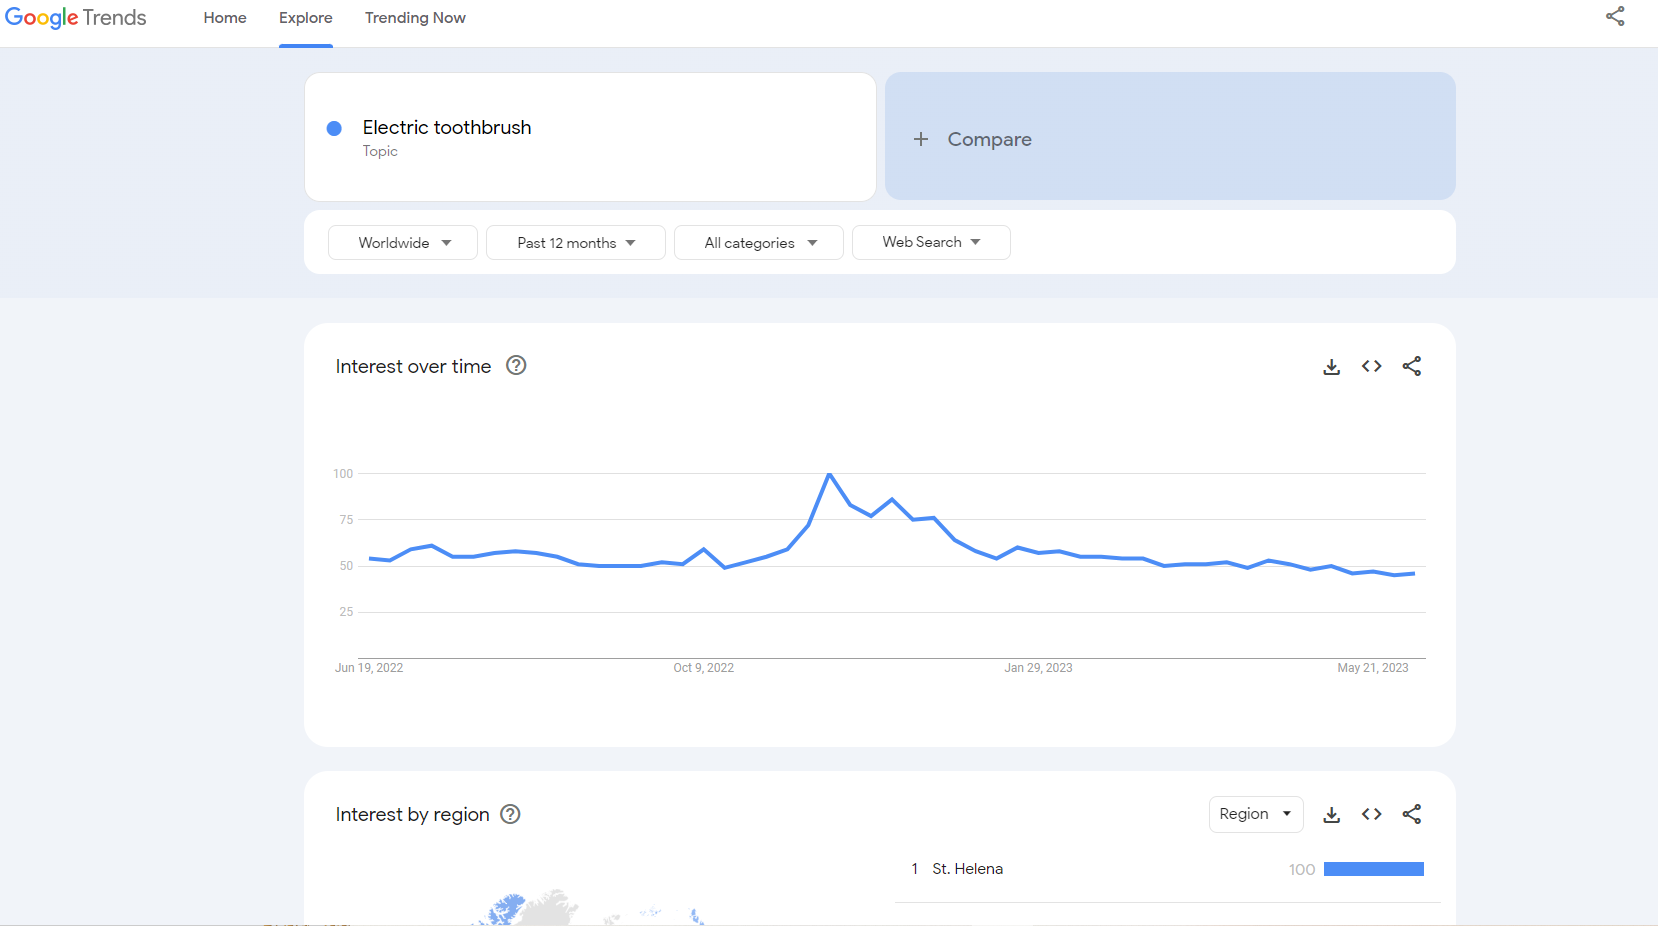Download the Interest by region data
Image resolution: width=1658 pixels, height=926 pixels.
[1331, 815]
